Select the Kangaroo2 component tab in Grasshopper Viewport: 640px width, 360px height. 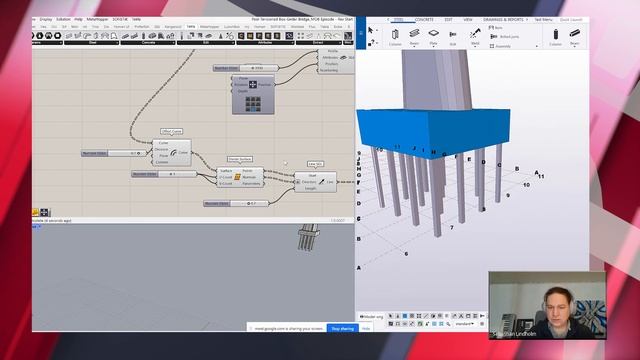coord(173,27)
